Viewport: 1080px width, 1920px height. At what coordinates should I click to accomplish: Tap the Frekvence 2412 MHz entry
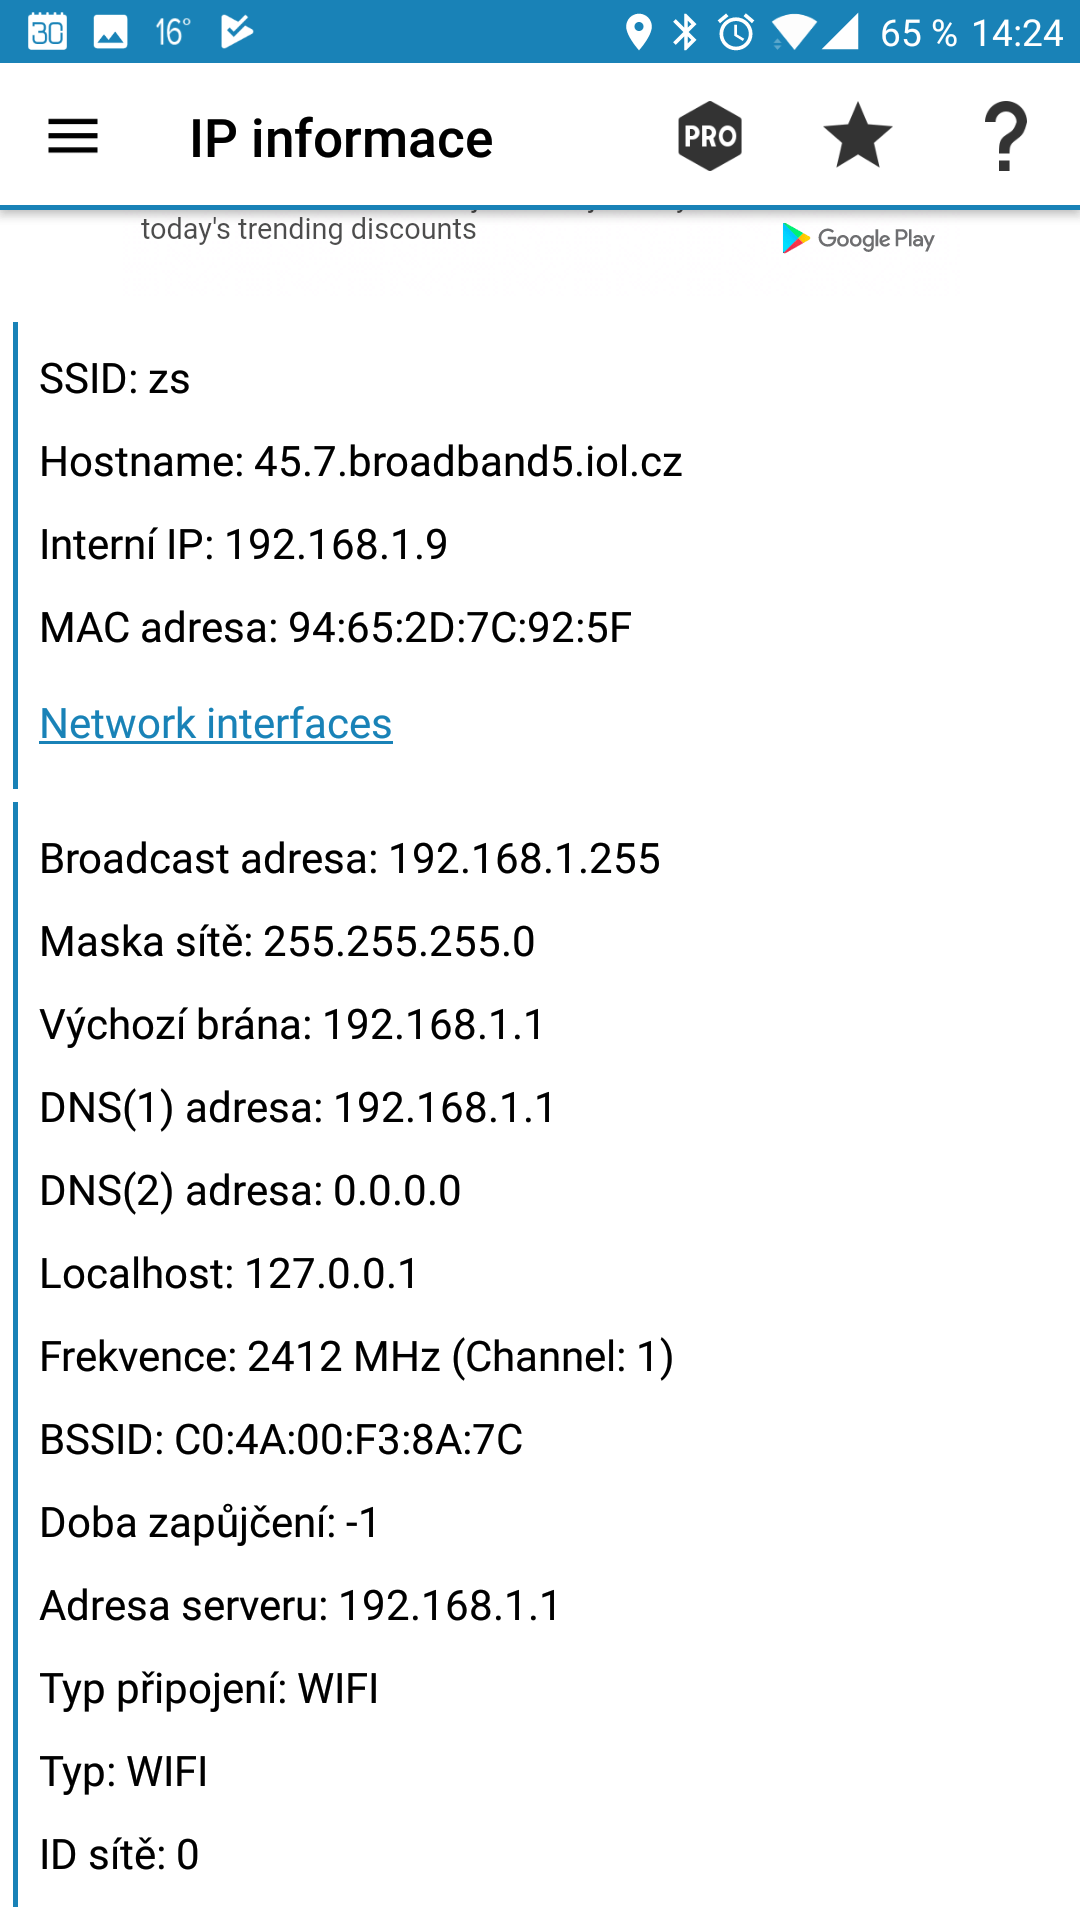pos(357,1357)
